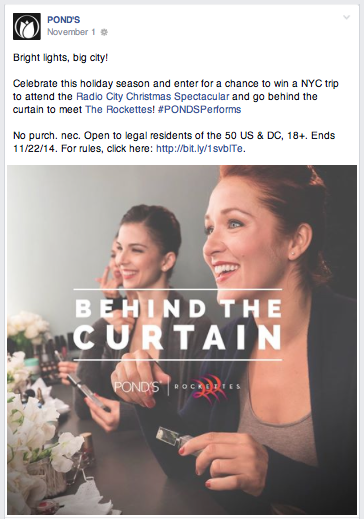Click the CURTAIN headline word
The height and width of the screenshot is (519, 364).
(178, 337)
